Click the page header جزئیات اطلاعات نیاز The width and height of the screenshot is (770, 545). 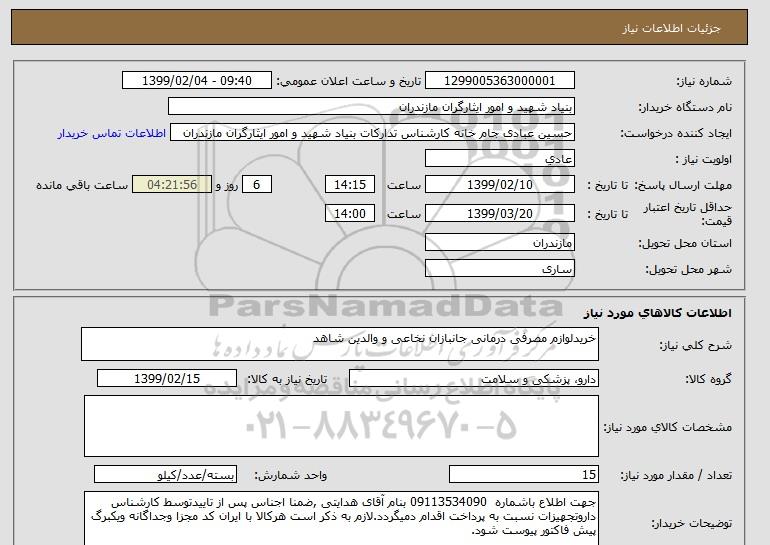tap(671, 28)
